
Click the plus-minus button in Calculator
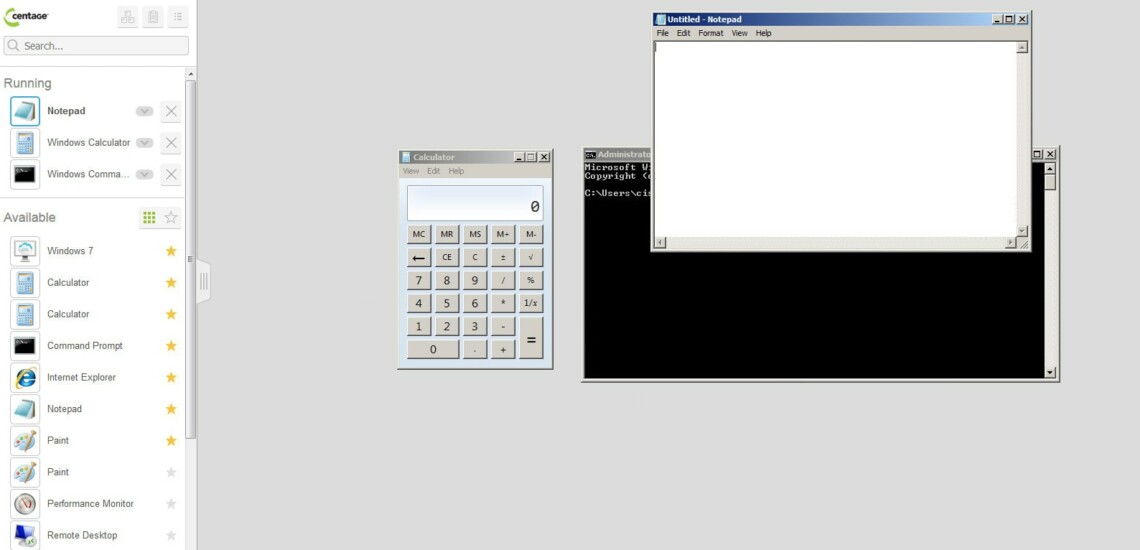pyautogui.click(x=503, y=258)
